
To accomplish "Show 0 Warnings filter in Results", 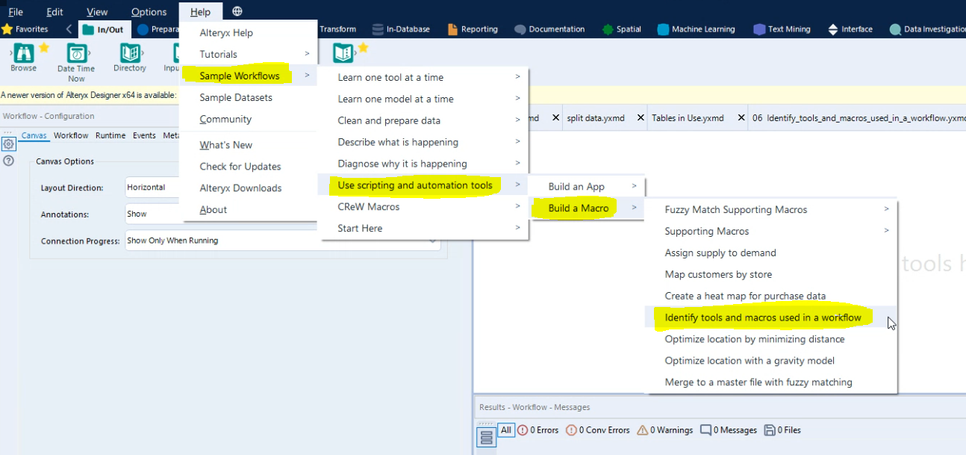I will click(x=665, y=430).
